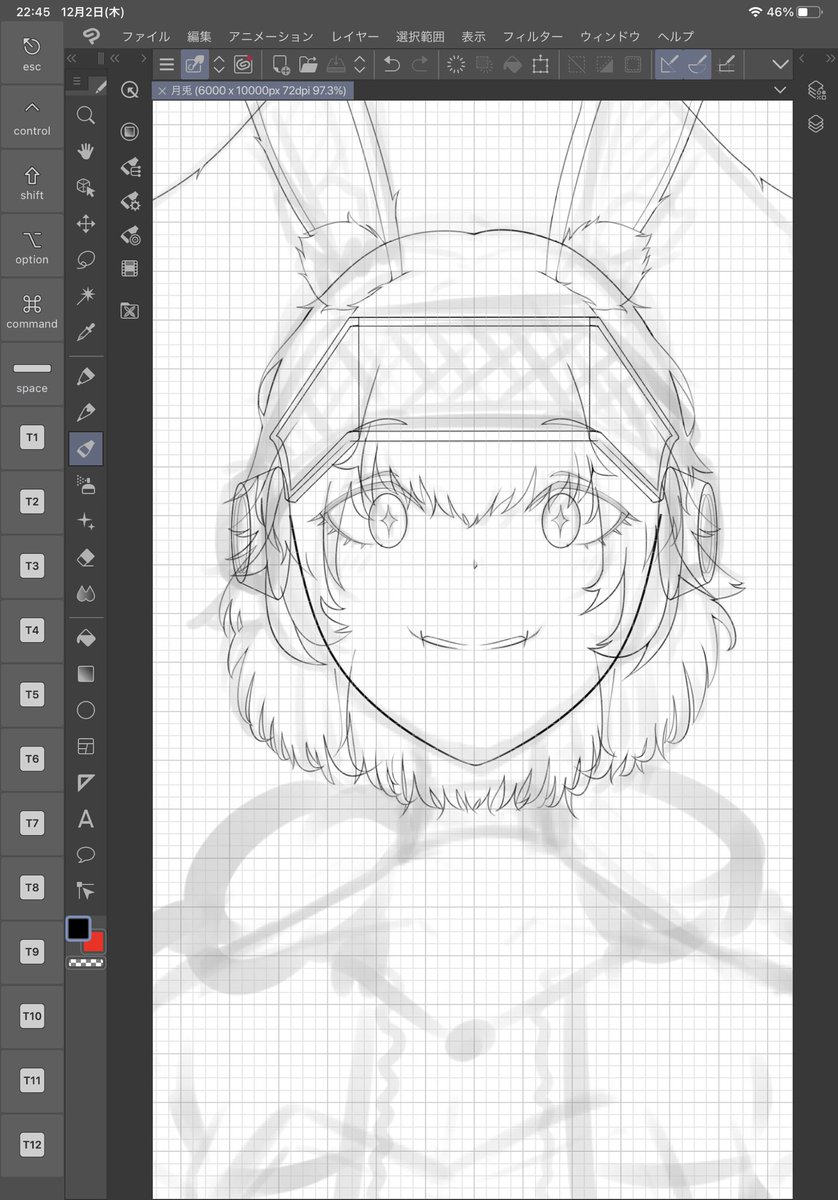Tap the space edge keyboard button

coord(32,375)
